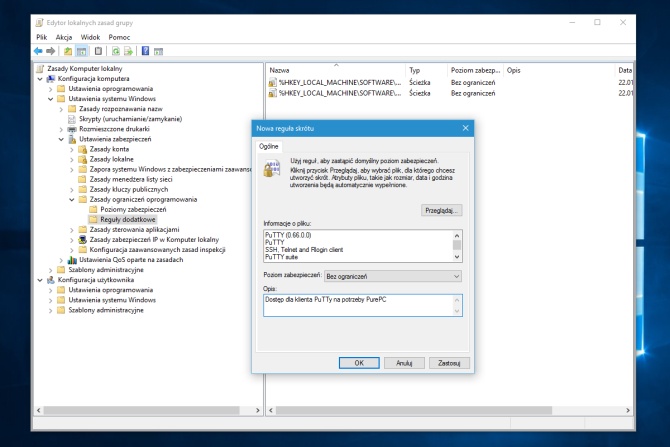Click the Konfiguracja użytkownika icon
The height and width of the screenshot is (447, 670).
coord(51,280)
